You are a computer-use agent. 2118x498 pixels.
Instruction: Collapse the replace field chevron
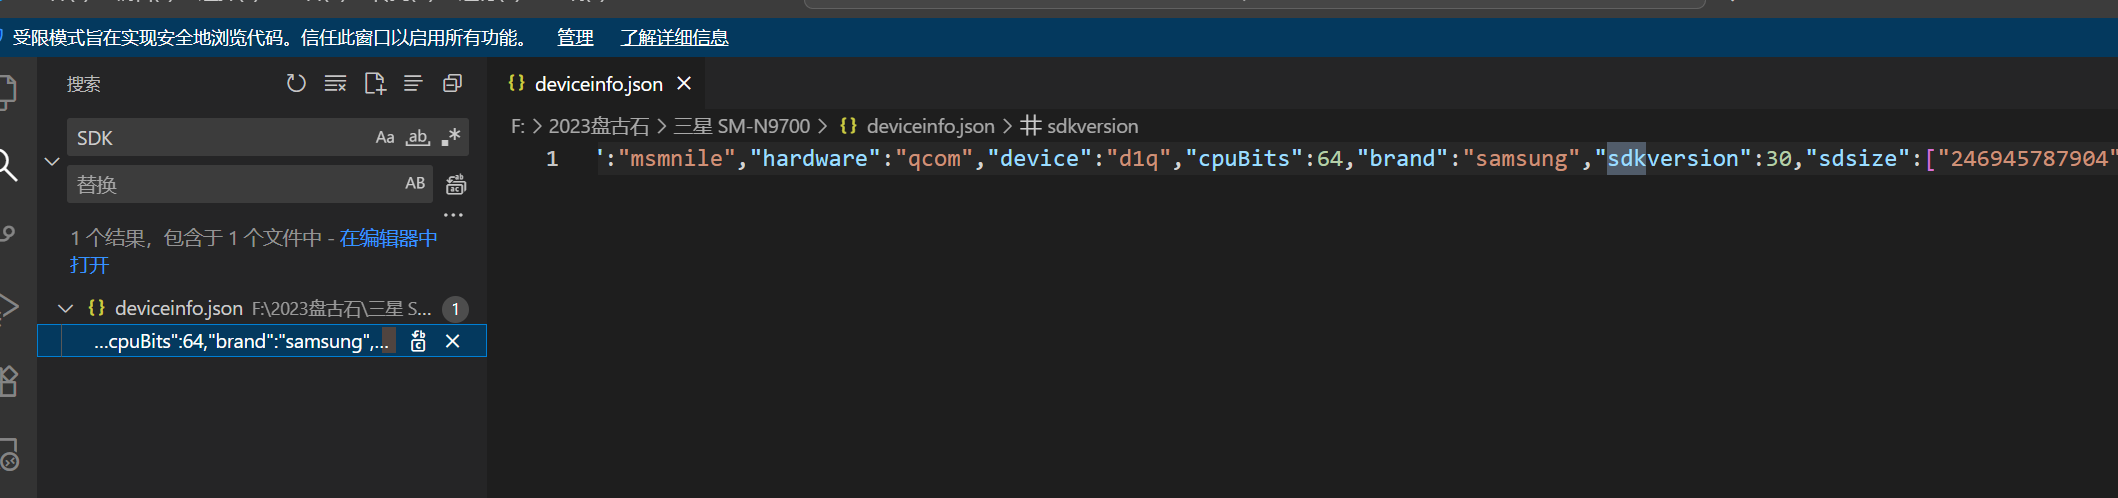(52, 161)
